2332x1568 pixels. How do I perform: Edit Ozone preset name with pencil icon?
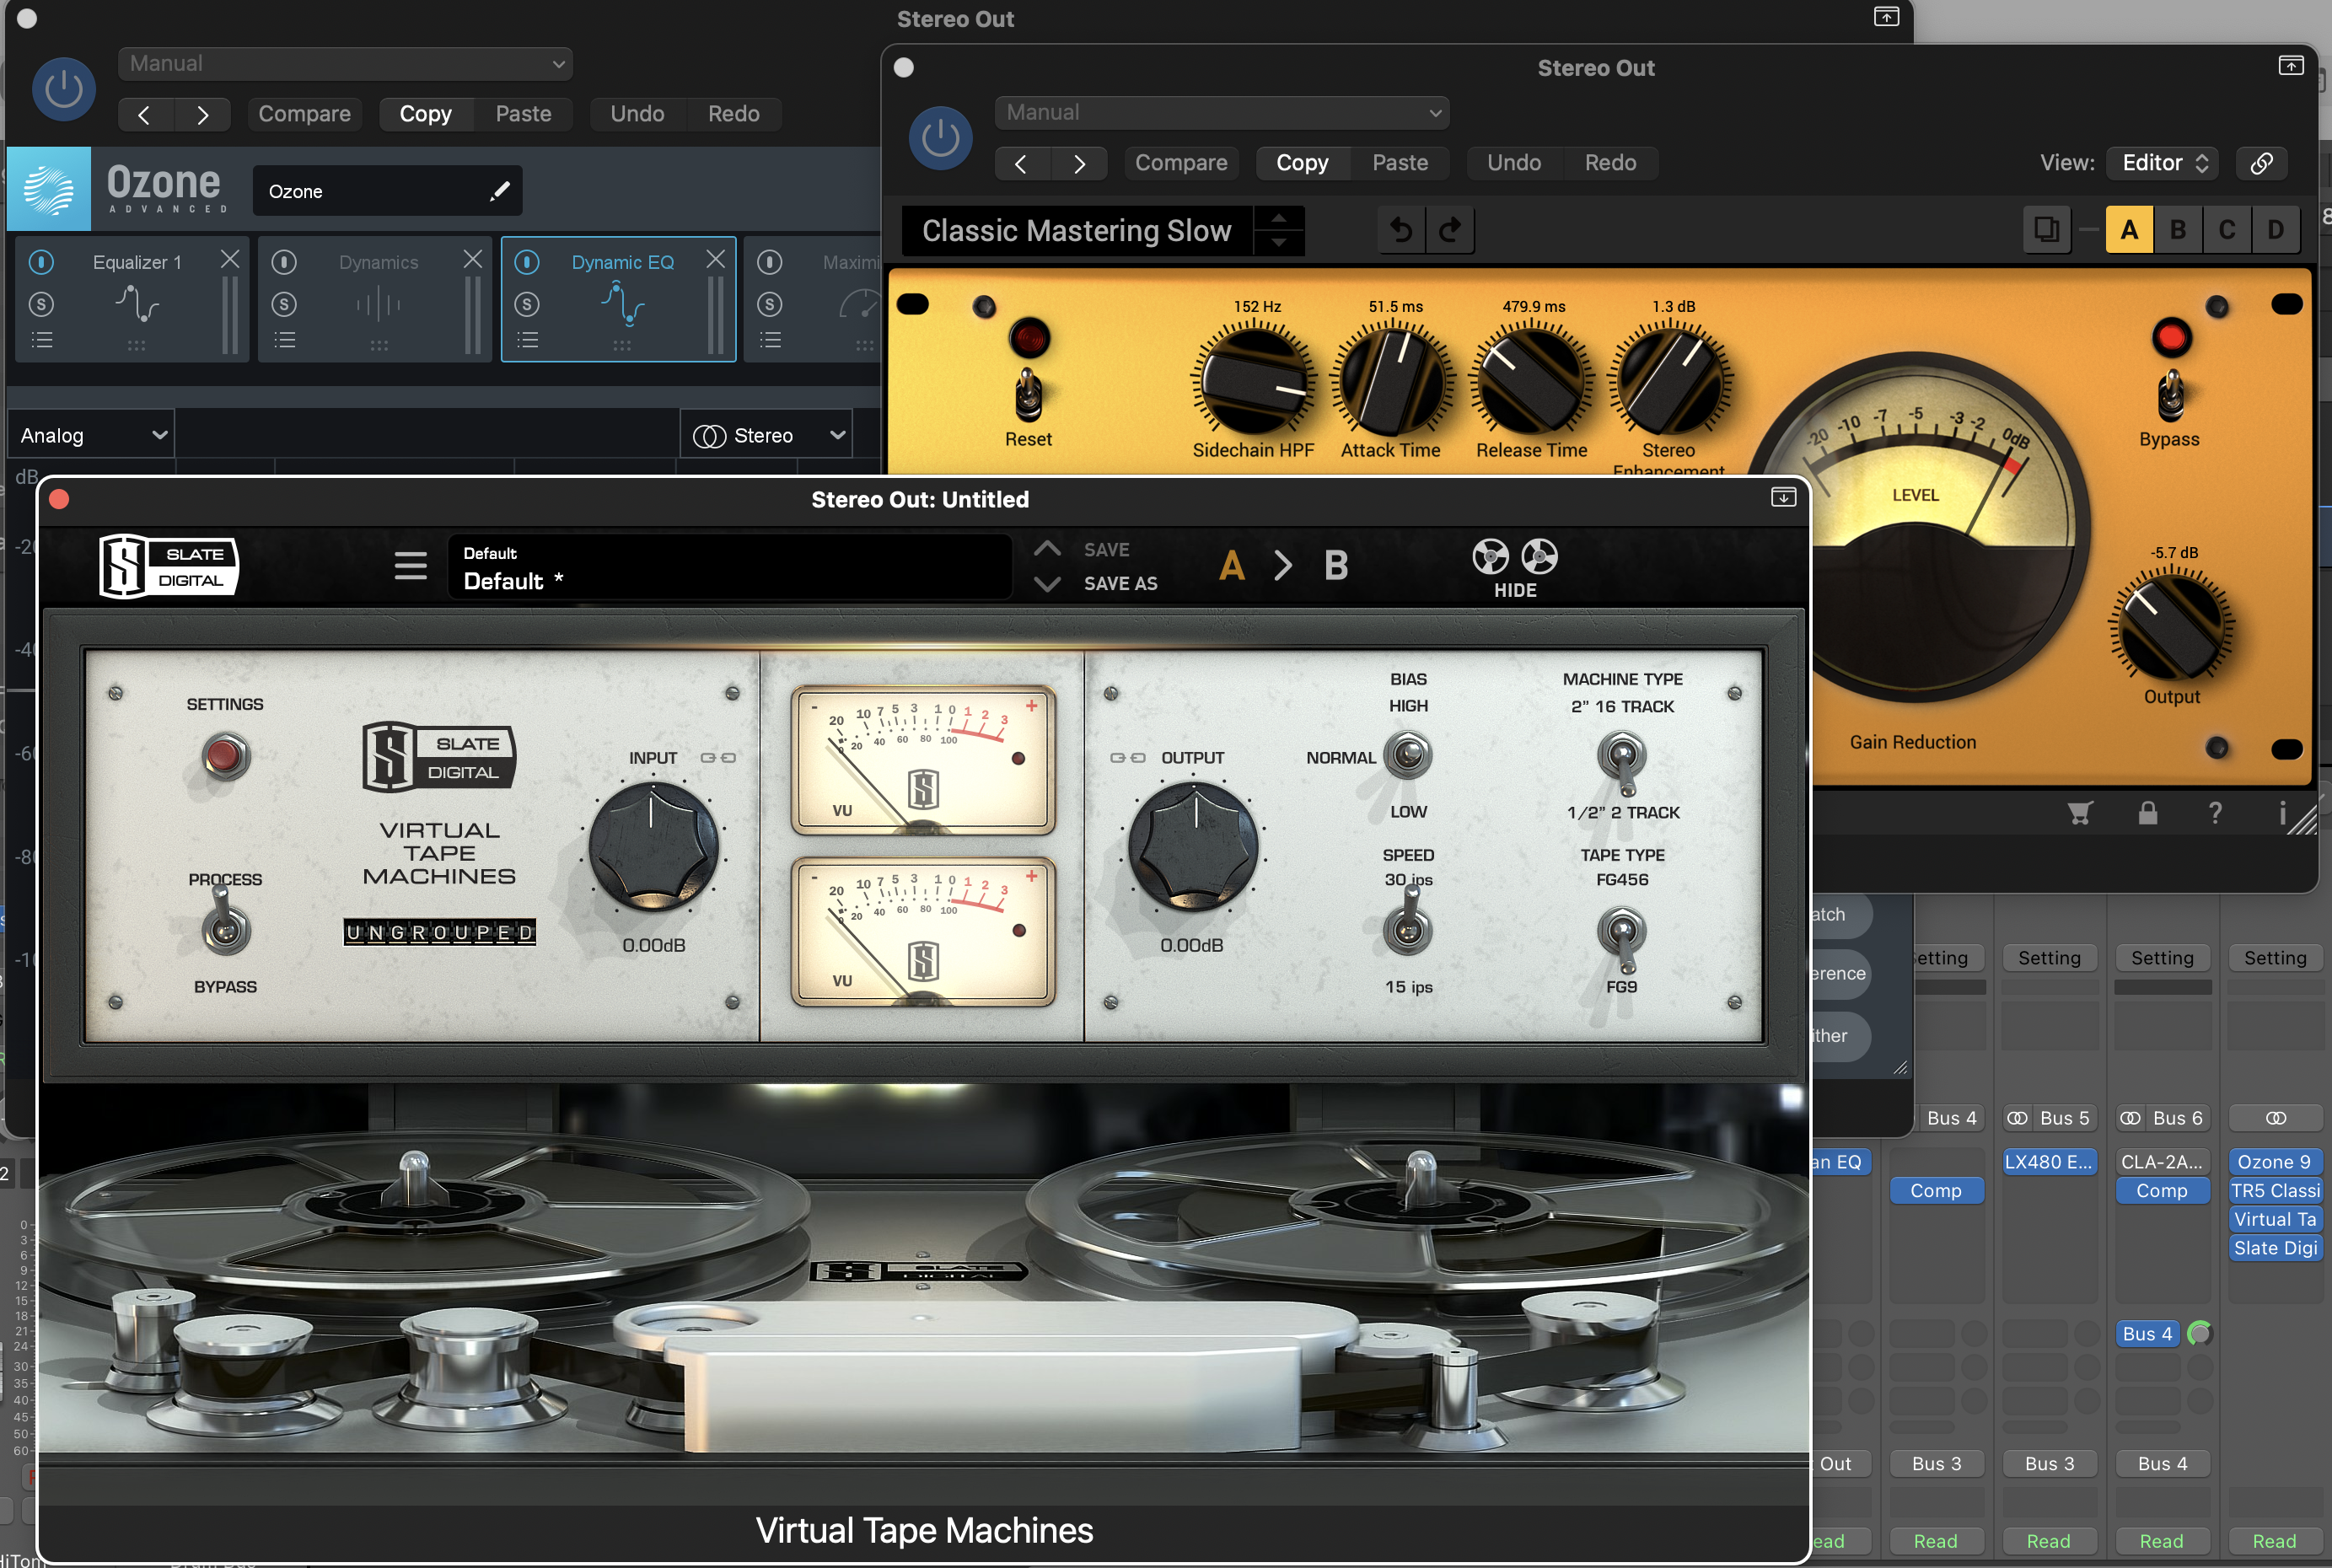click(500, 191)
